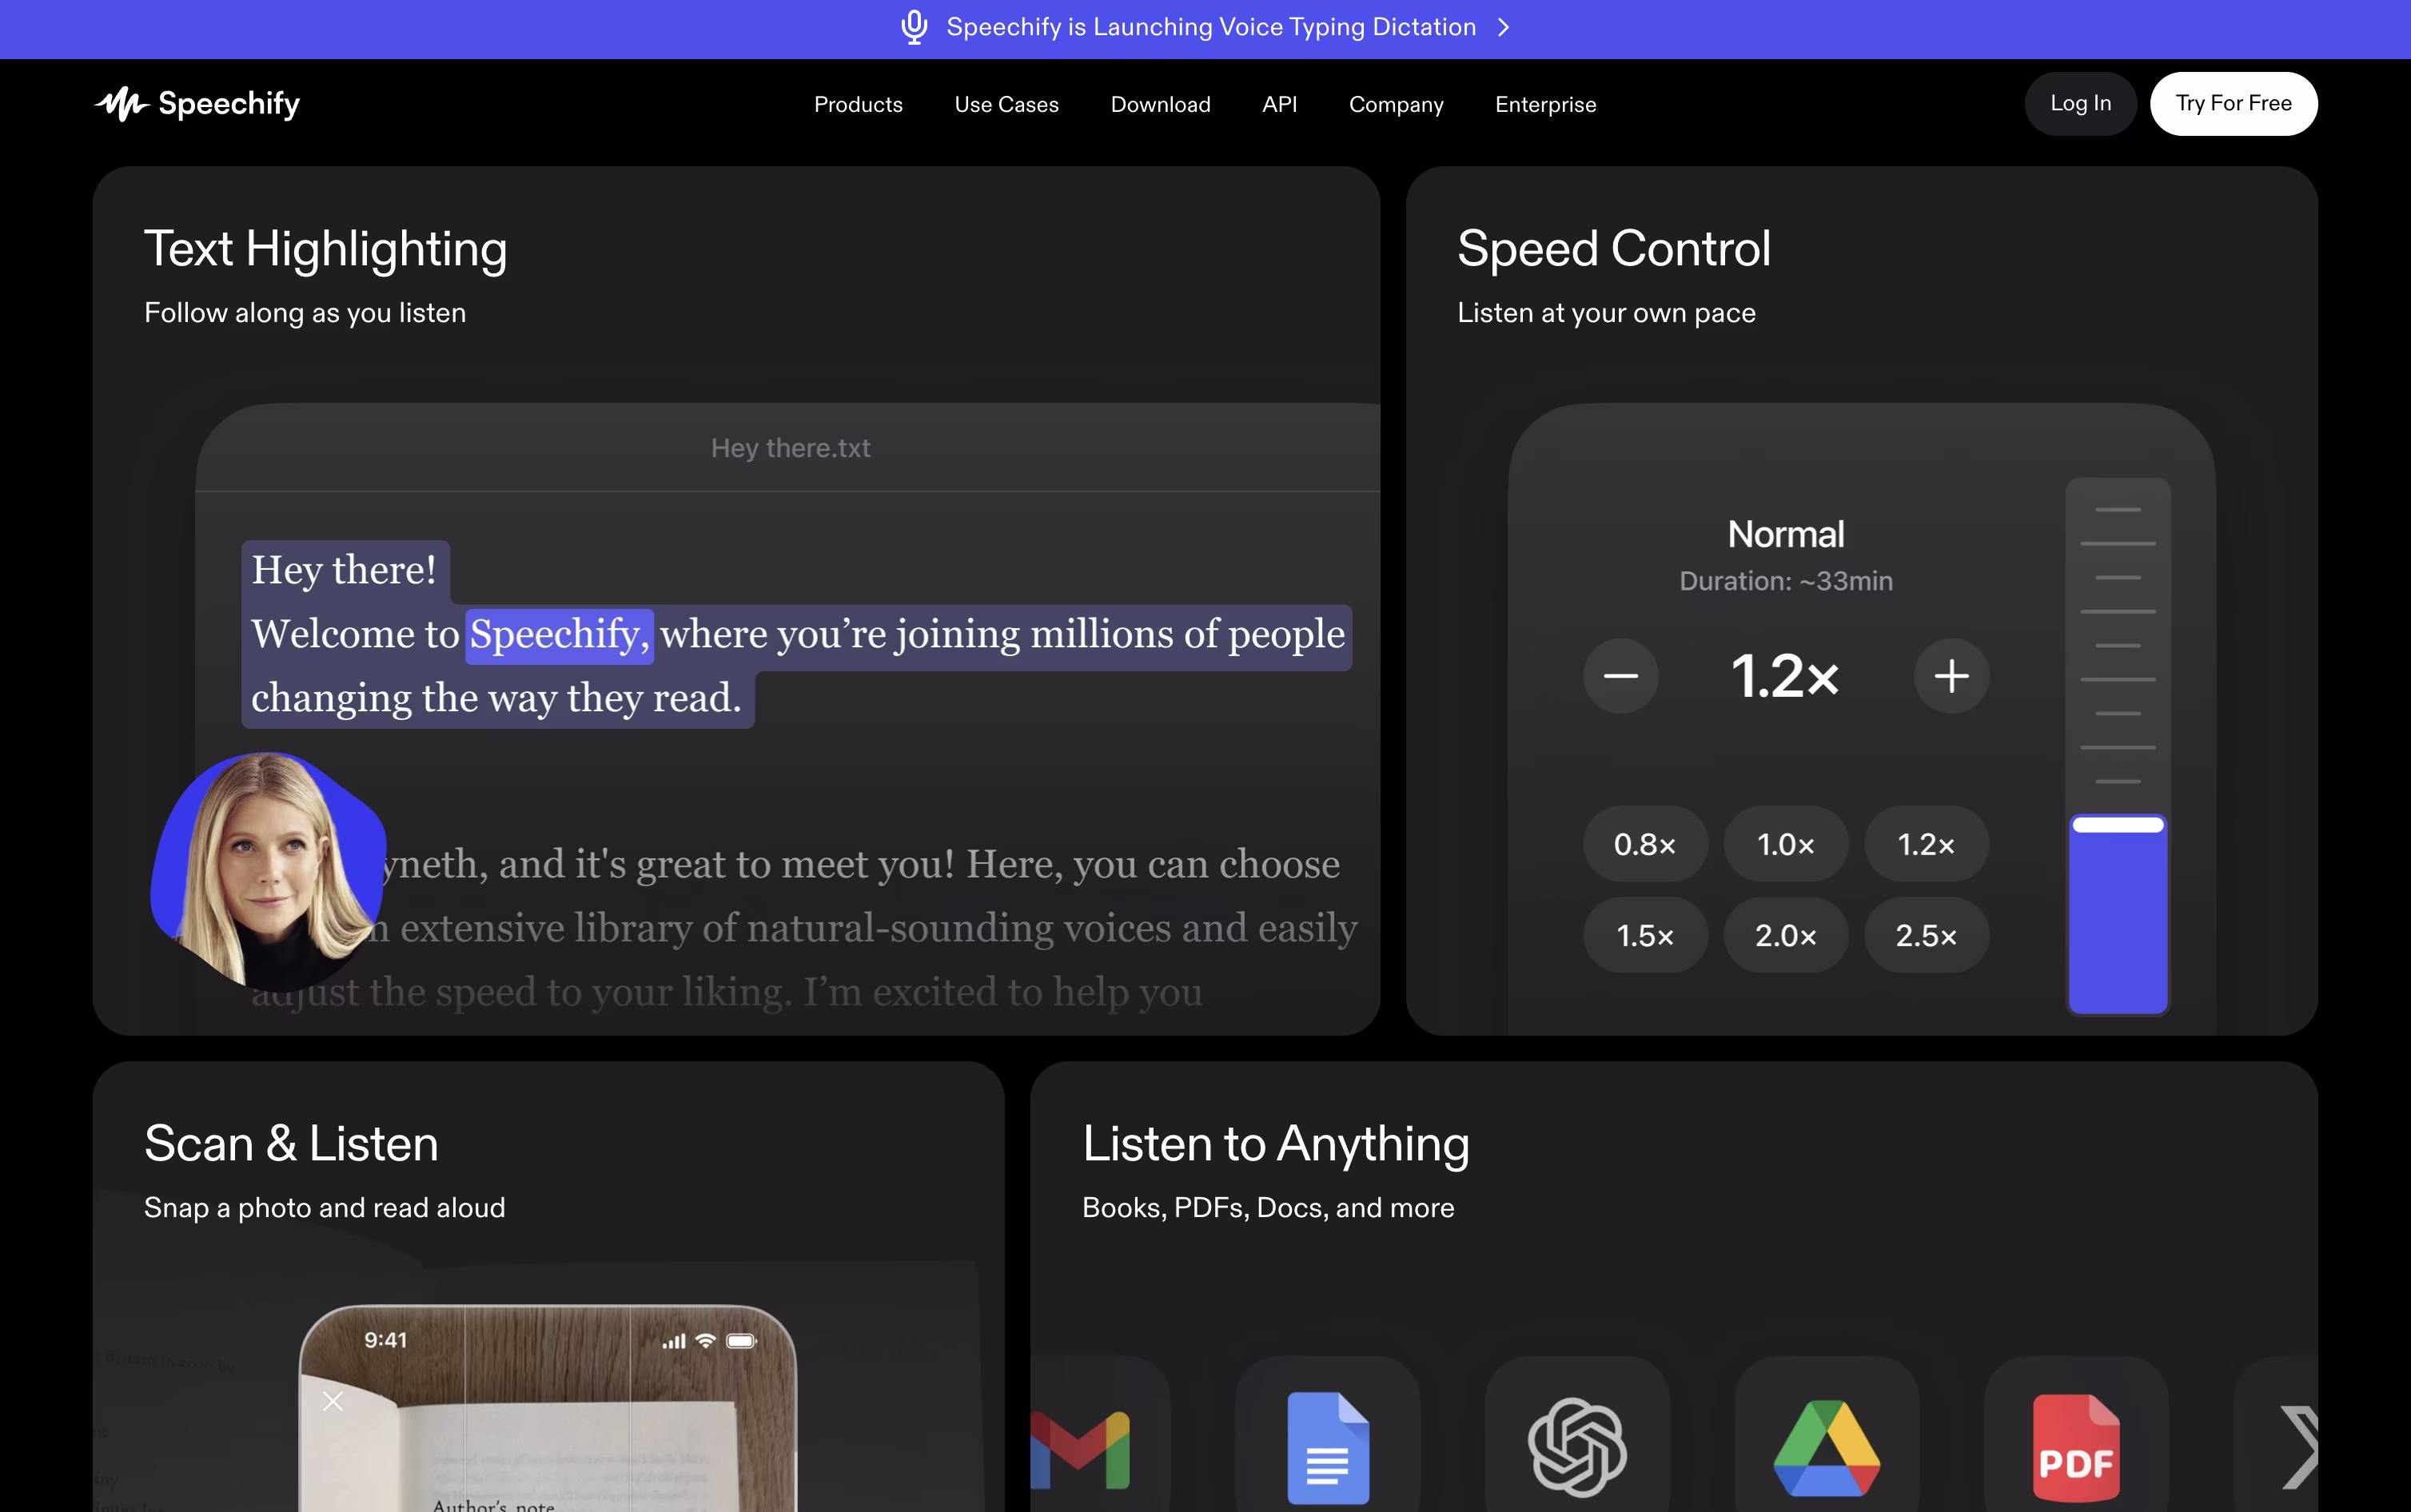Viewport: 2411px width, 1512px height.
Task: Select the 2.5× speed preset
Action: pos(1926,935)
